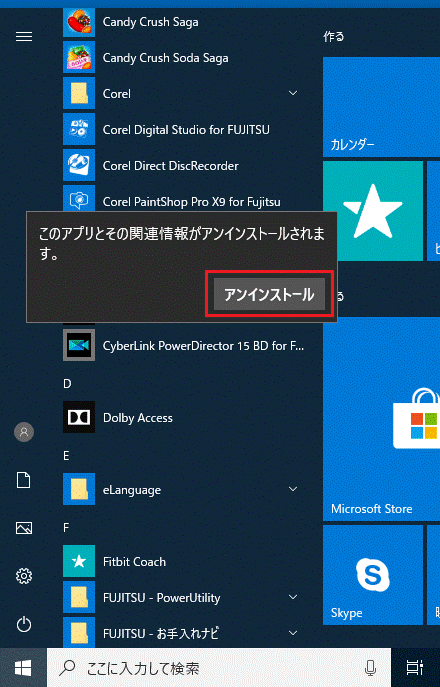Click the Corel Digital Studio icon
This screenshot has width=440, height=687.
[x=79, y=129]
